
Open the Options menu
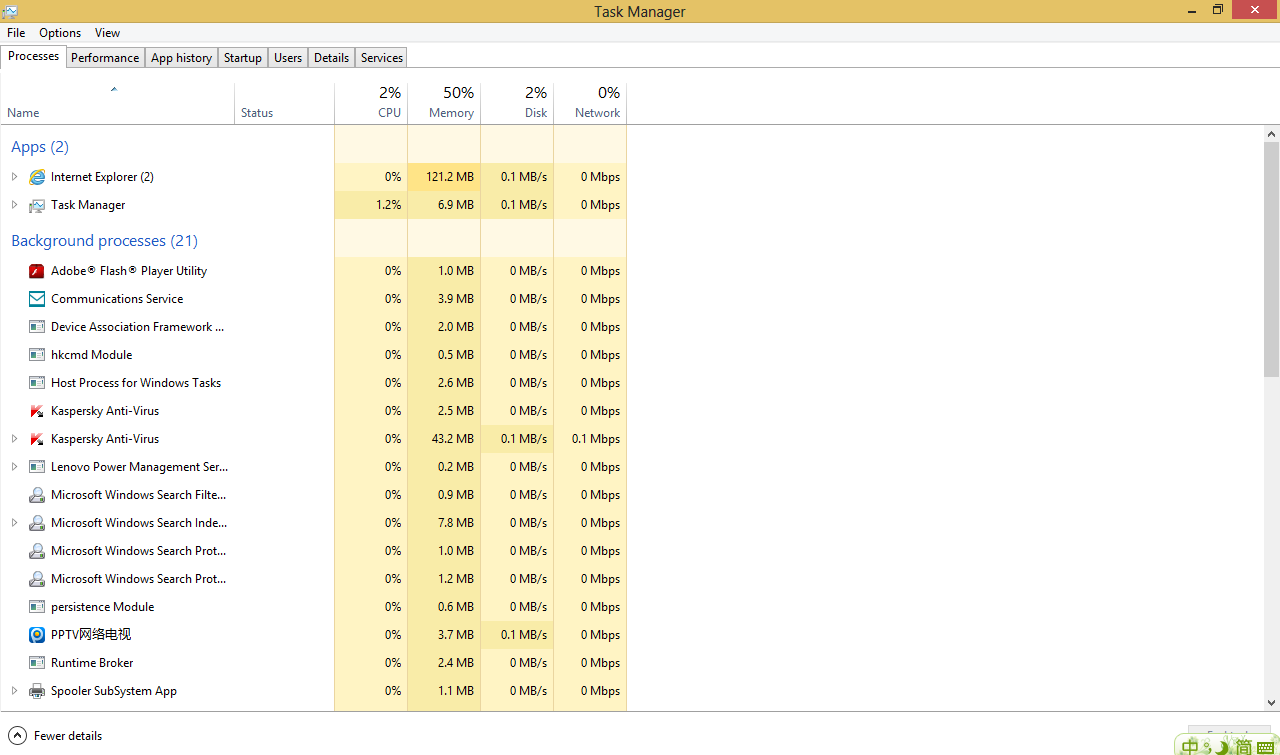click(60, 33)
